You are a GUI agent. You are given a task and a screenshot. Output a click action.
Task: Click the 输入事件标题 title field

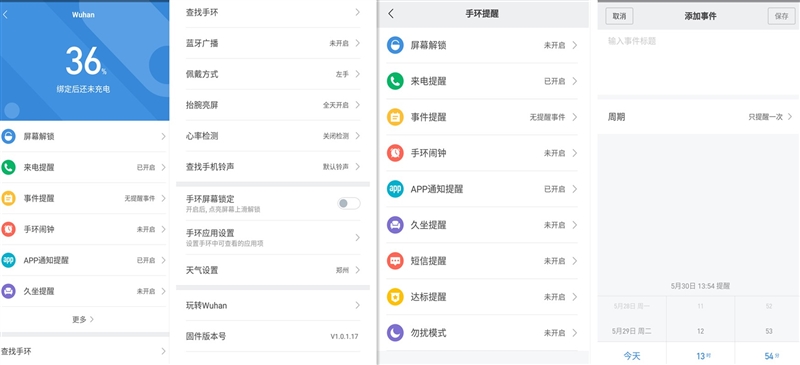click(x=698, y=61)
